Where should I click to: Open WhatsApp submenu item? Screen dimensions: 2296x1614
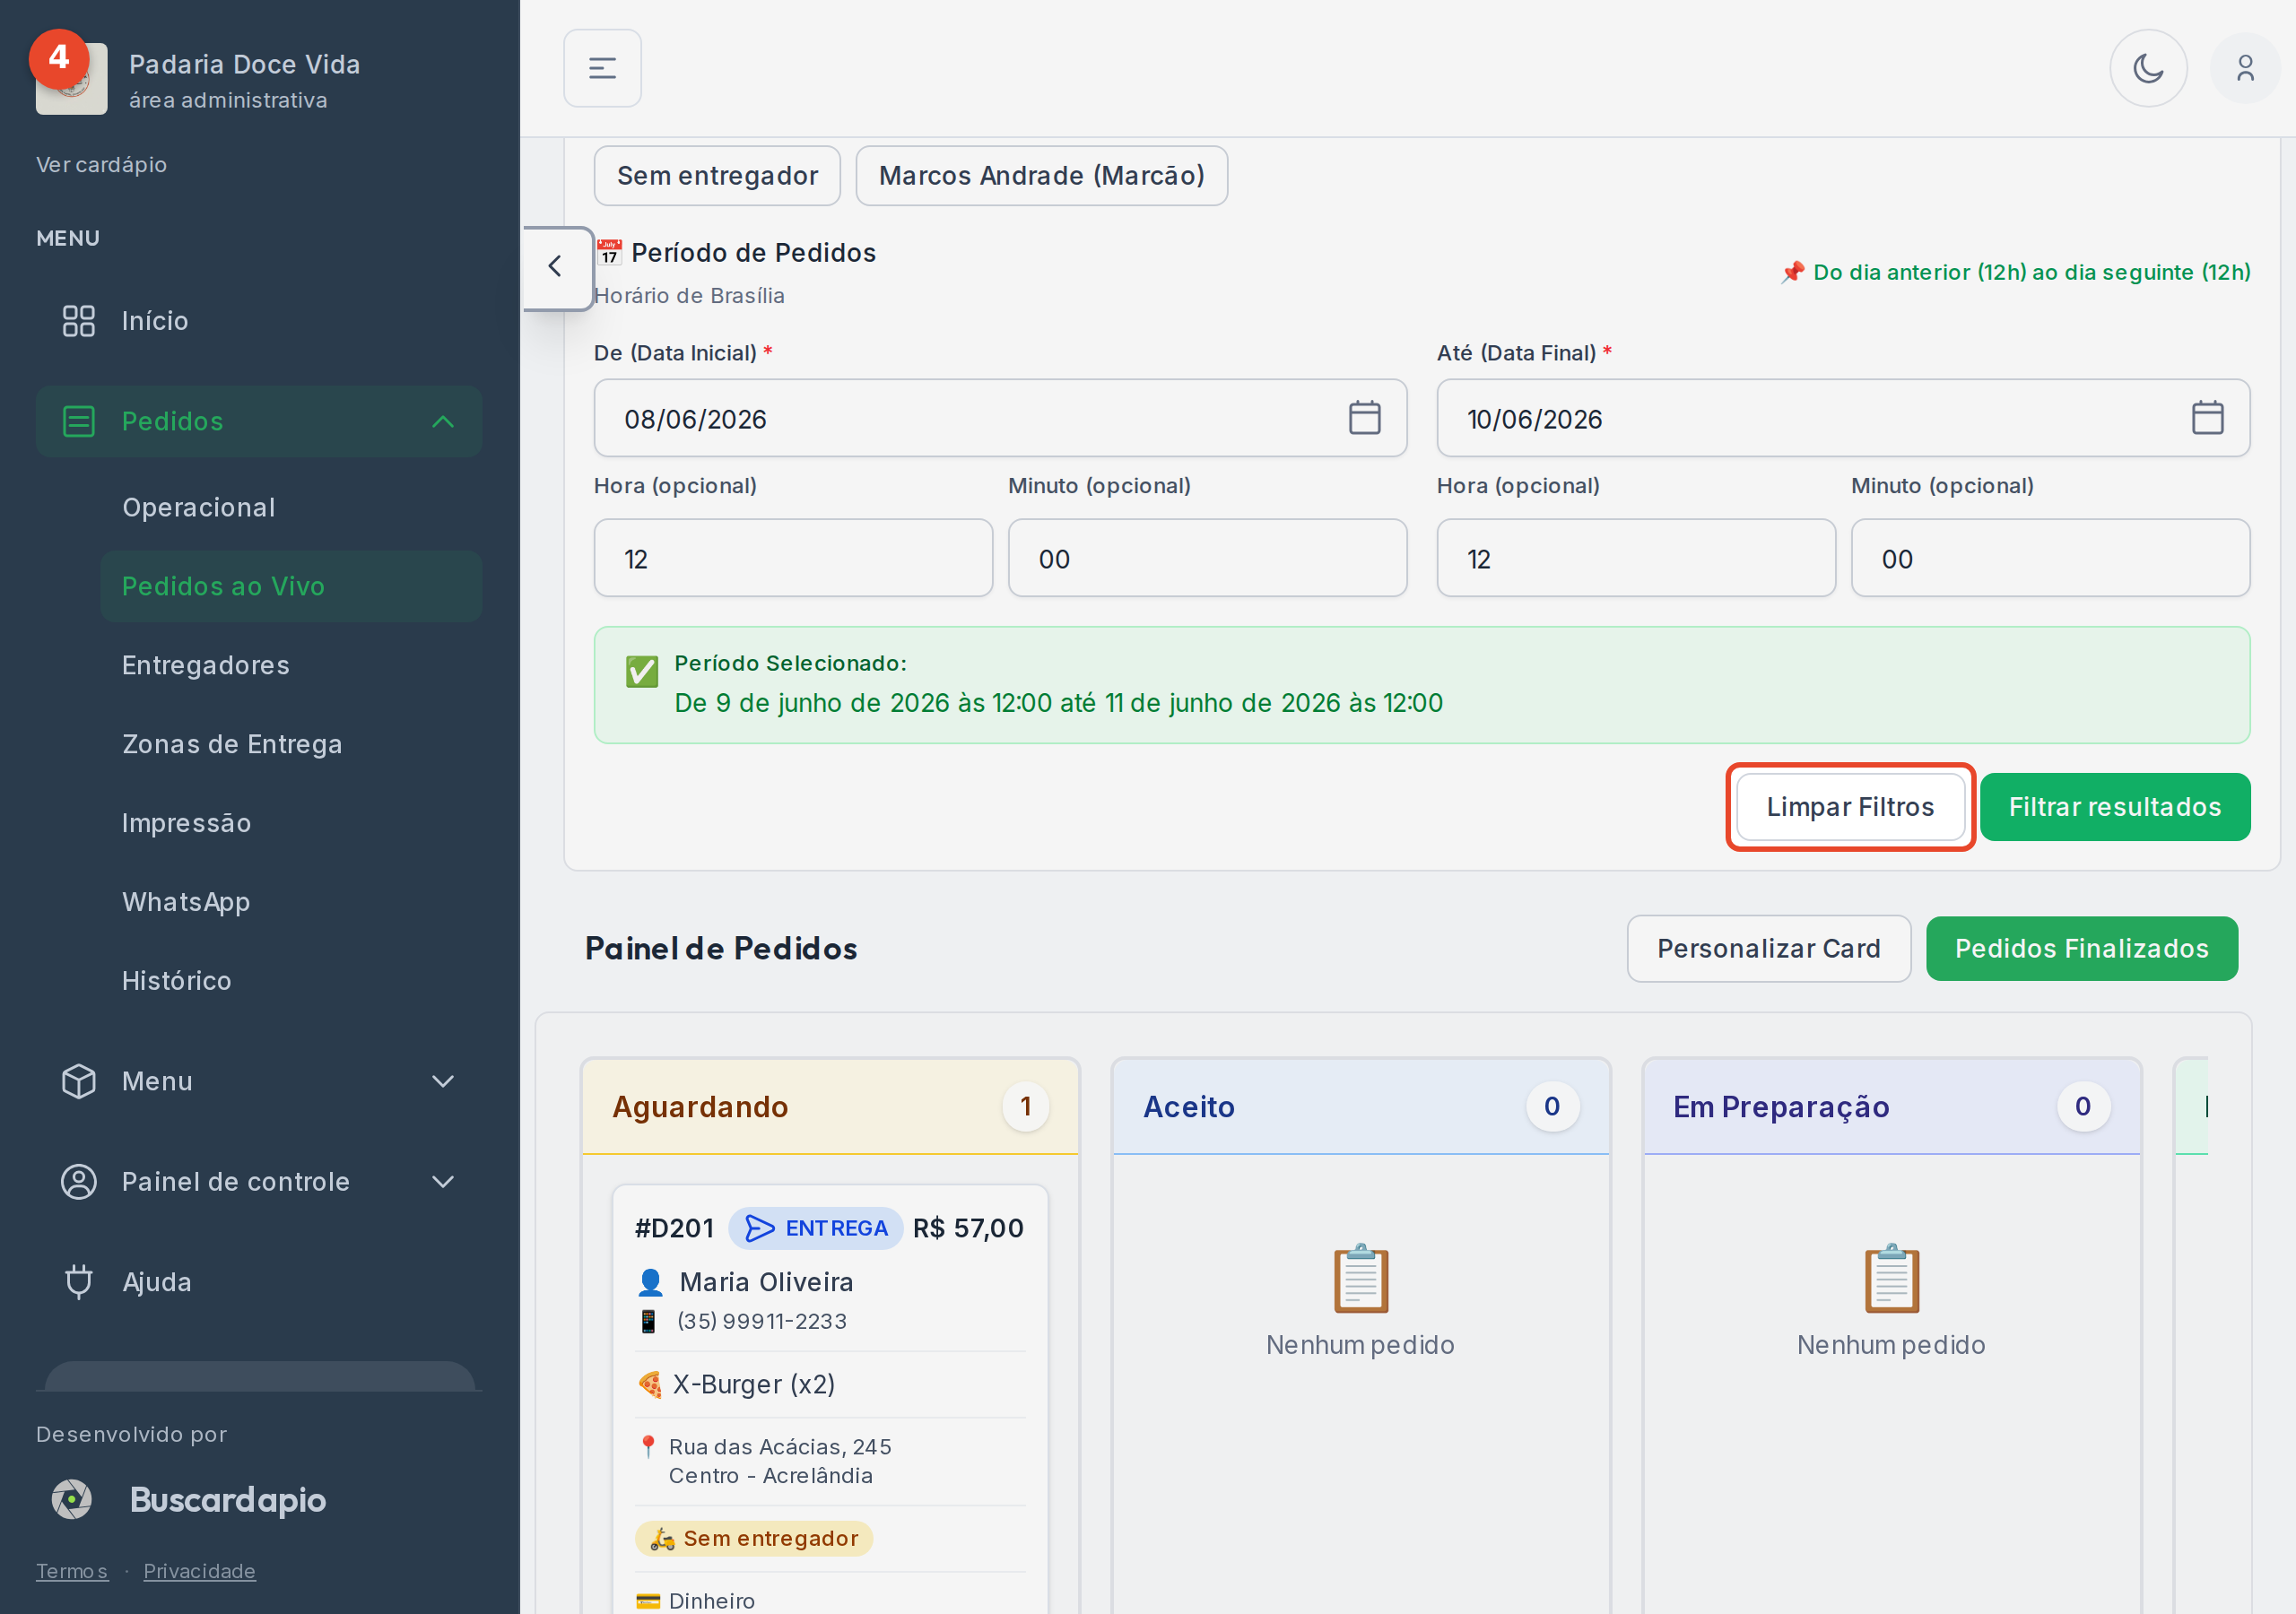[290, 902]
